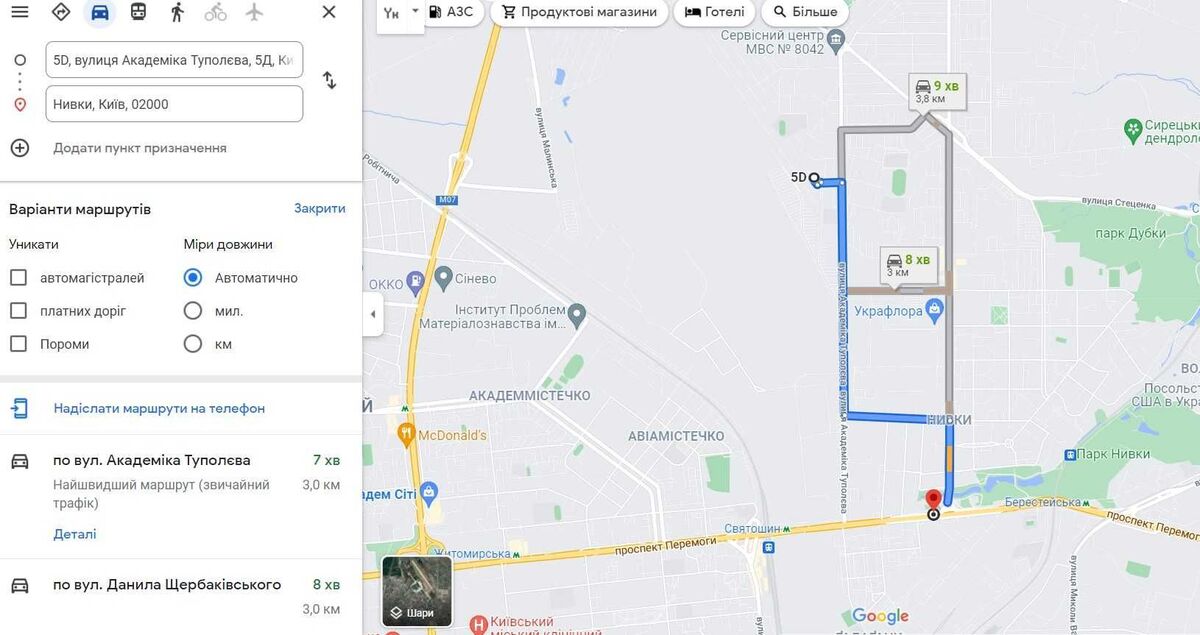Select driving travel mode icon

99,12
